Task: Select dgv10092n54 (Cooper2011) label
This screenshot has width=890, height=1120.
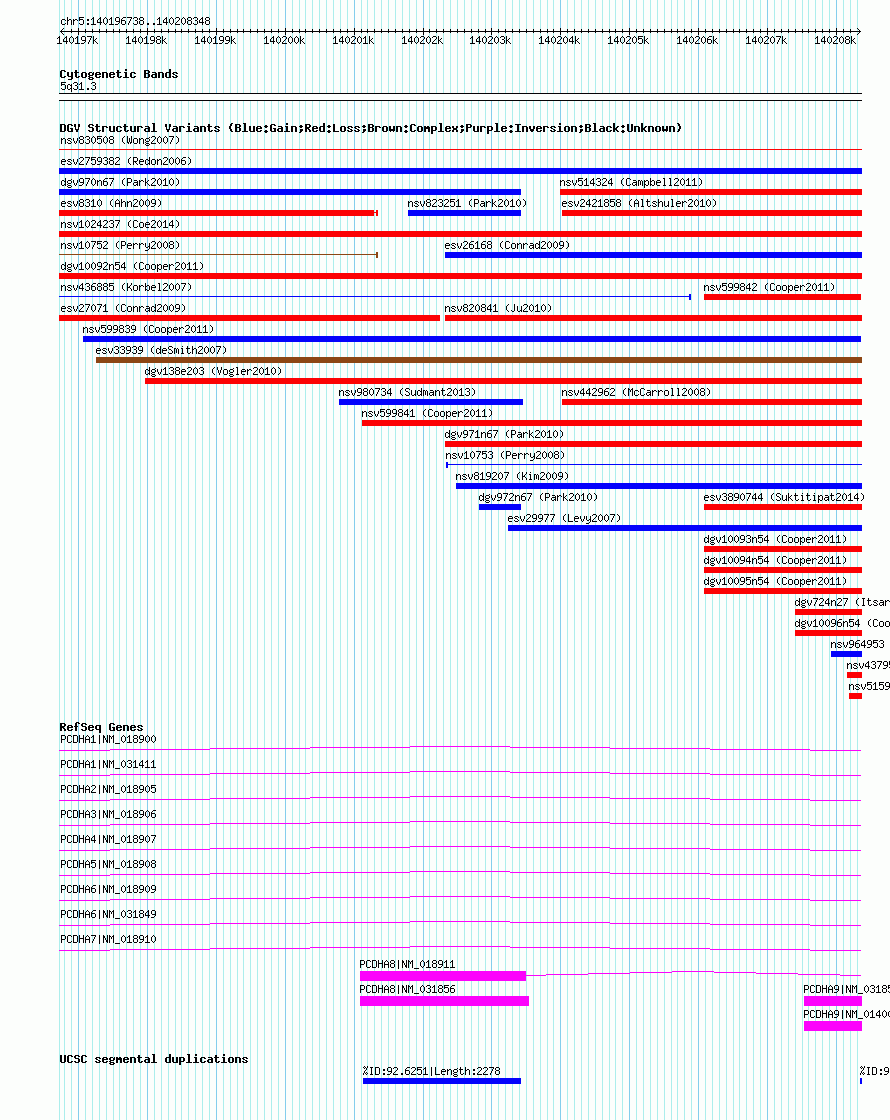Action: pyautogui.click(x=132, y=266)
